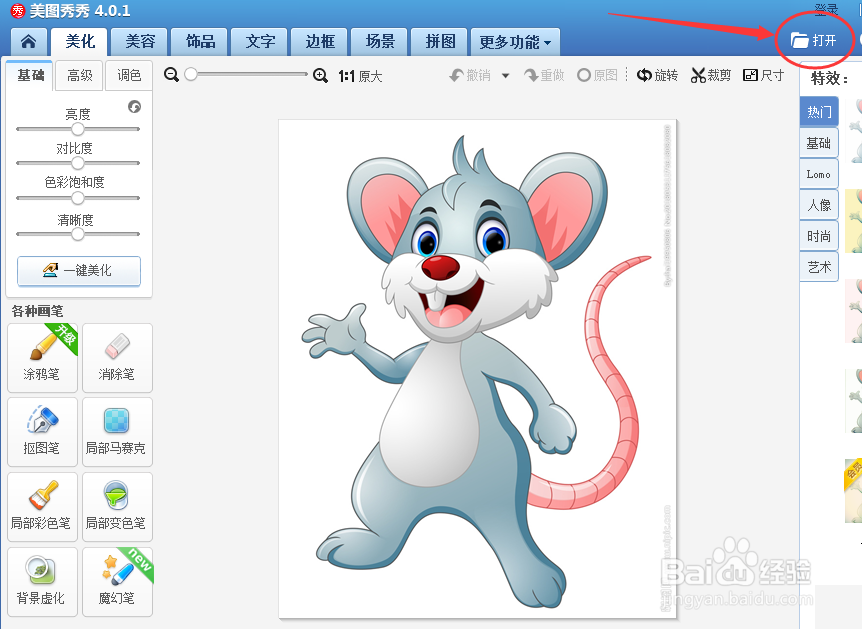This screenshot has height=629, width=862.
Task: Click the 打开 open file button
Action: (814, 40)
